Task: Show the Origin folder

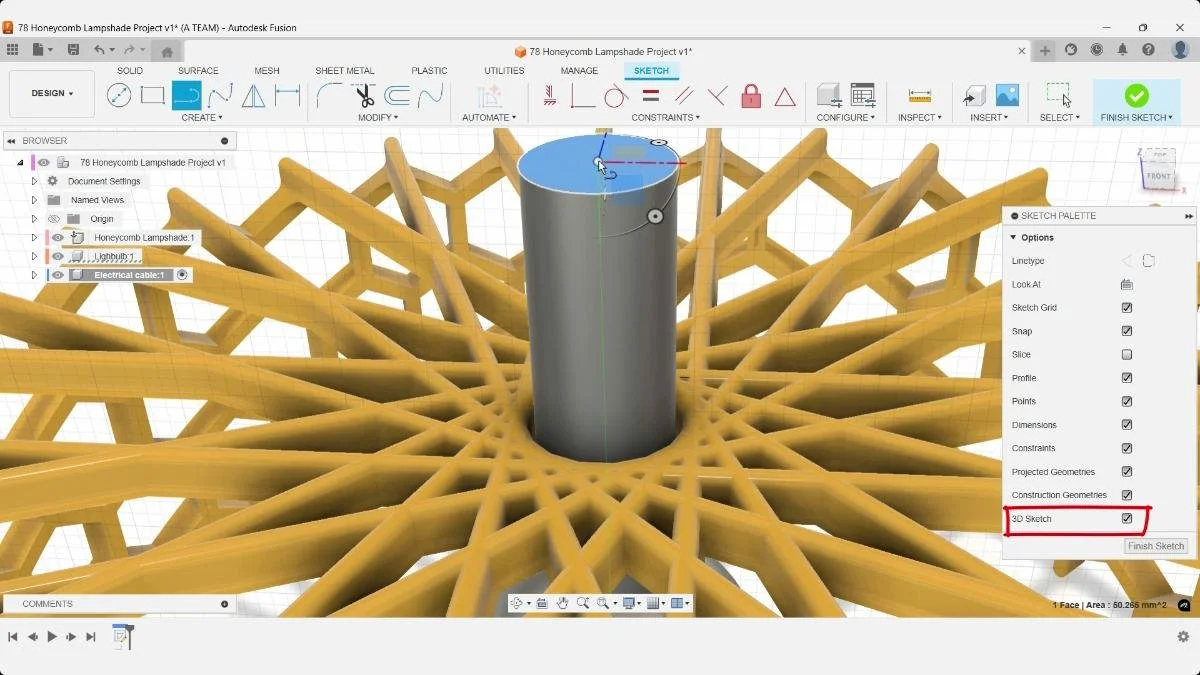Action: coord(55,219)
